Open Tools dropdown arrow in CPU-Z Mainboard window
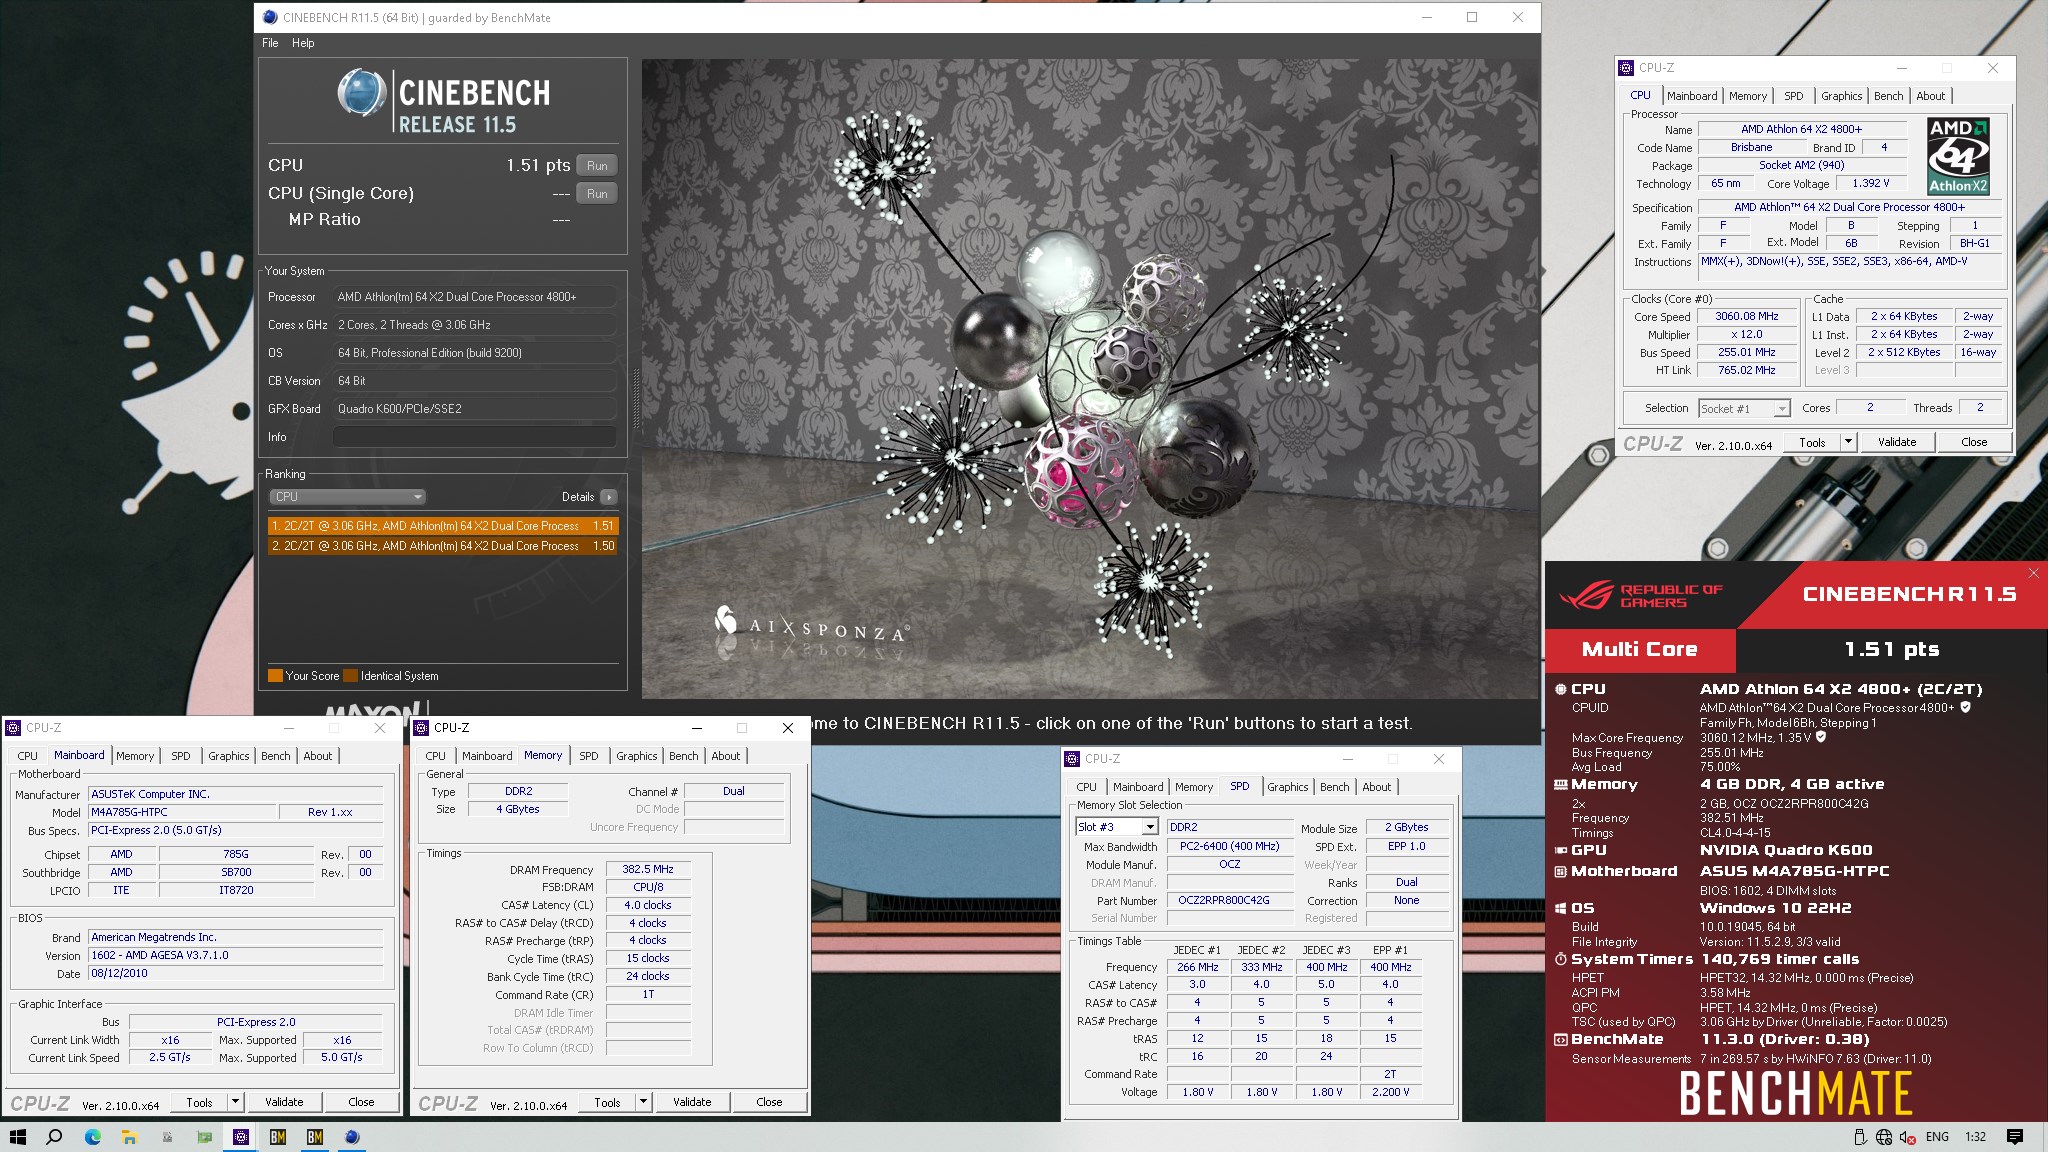Screen dimensions: 2048x1152 236,1102
